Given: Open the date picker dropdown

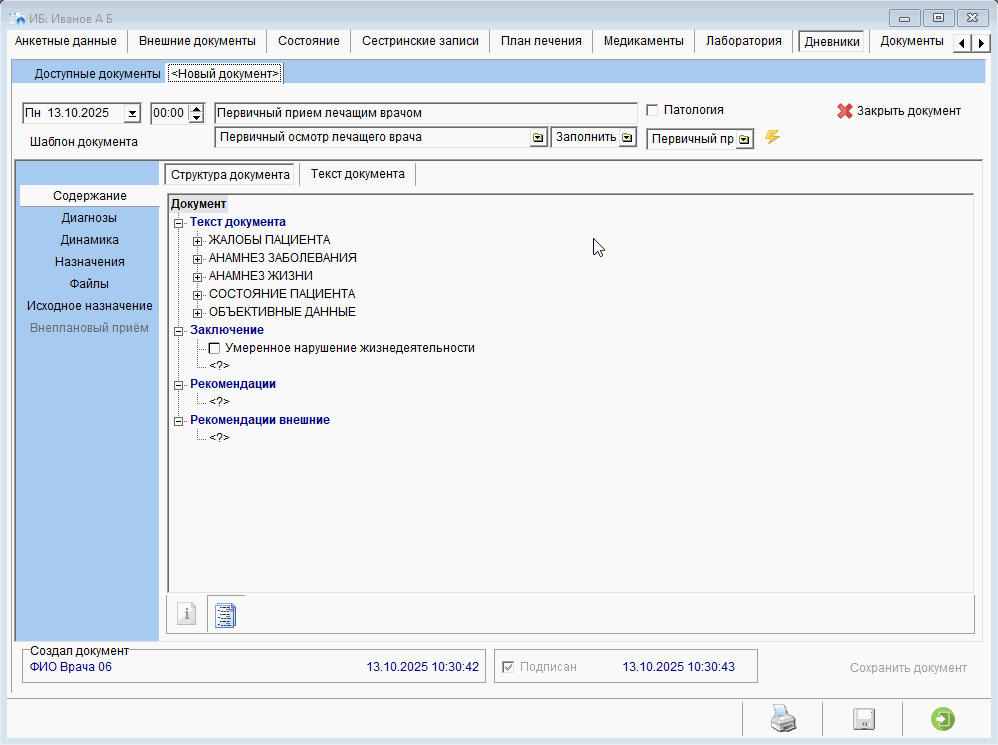Looking at the screenshot, I should [x=132, y=114].
